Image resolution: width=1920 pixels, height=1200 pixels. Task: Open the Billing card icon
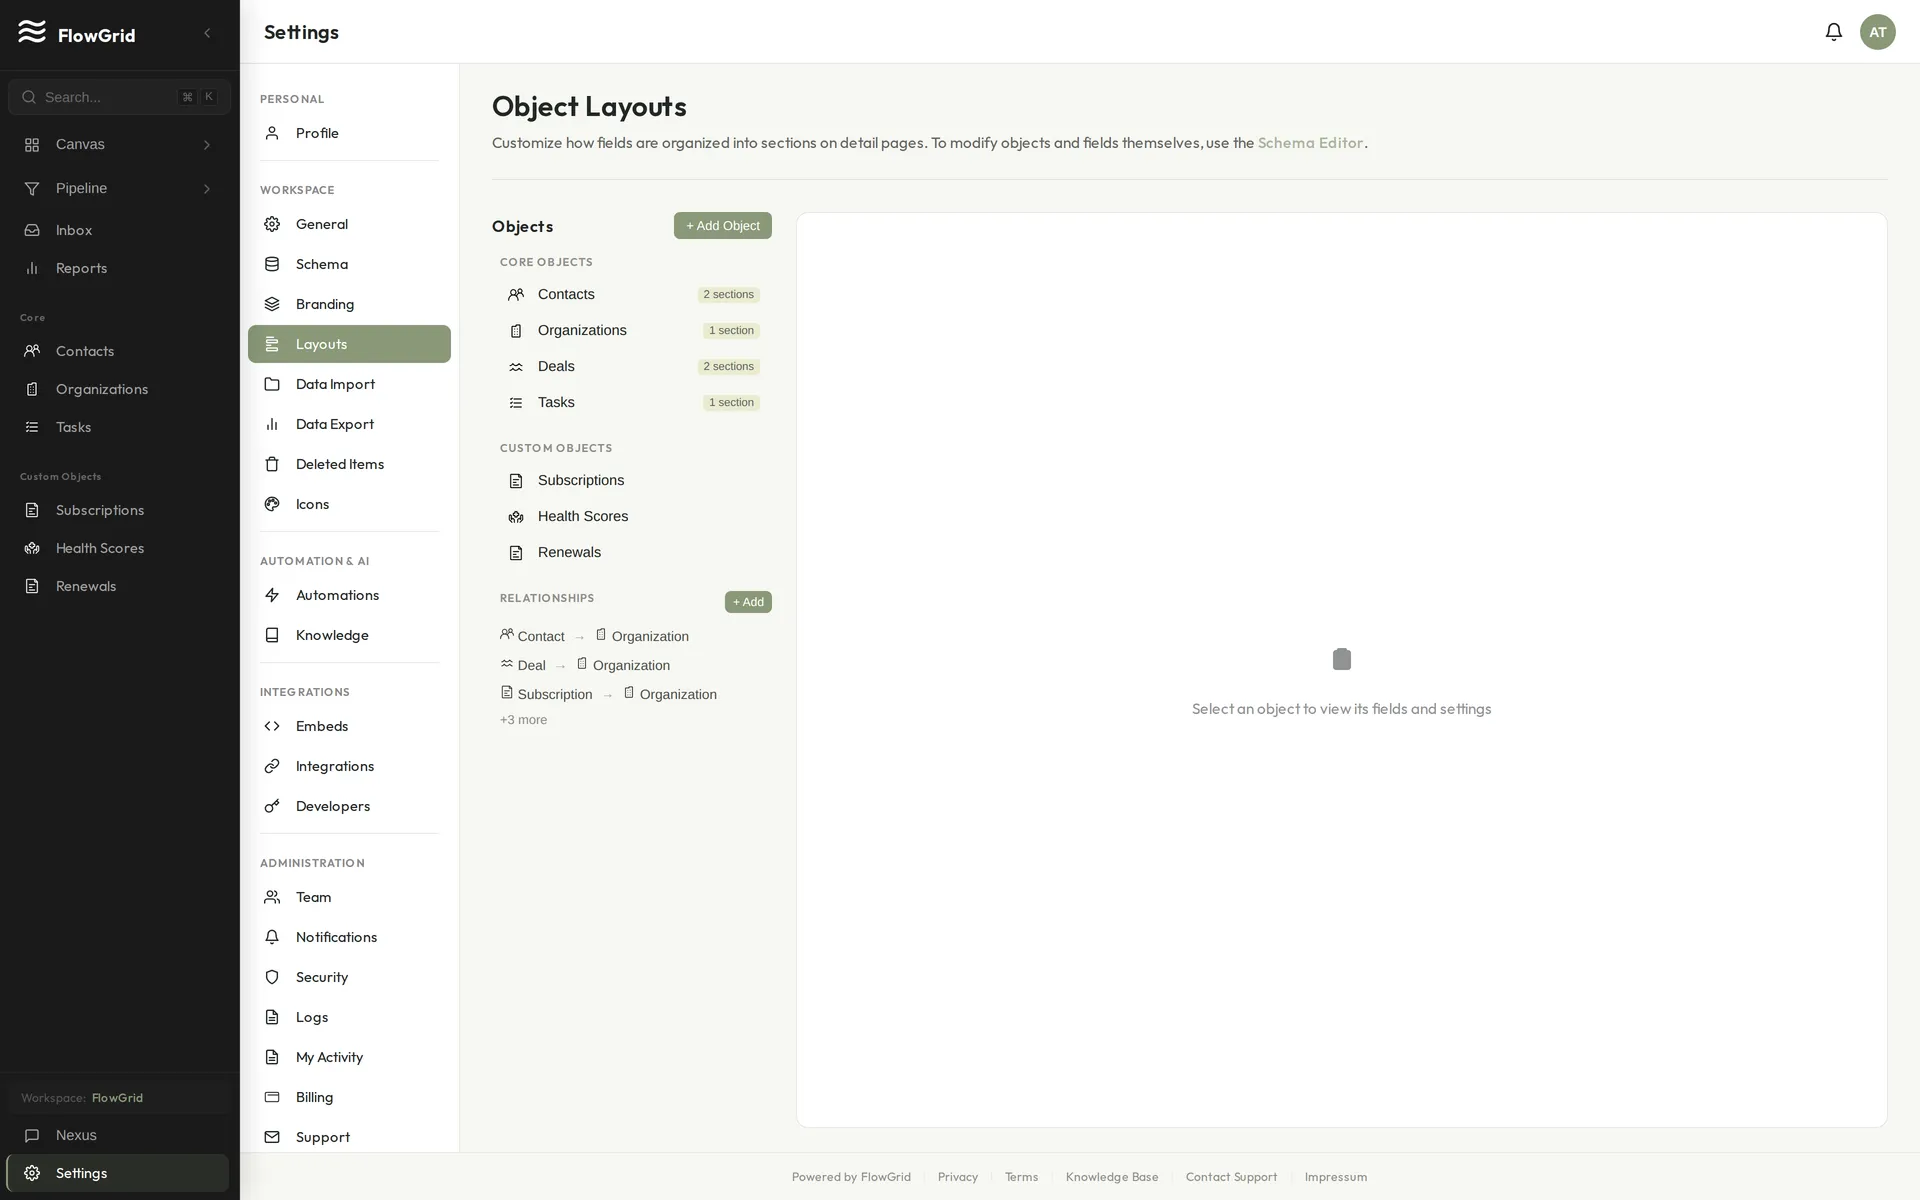(272, 1097)
